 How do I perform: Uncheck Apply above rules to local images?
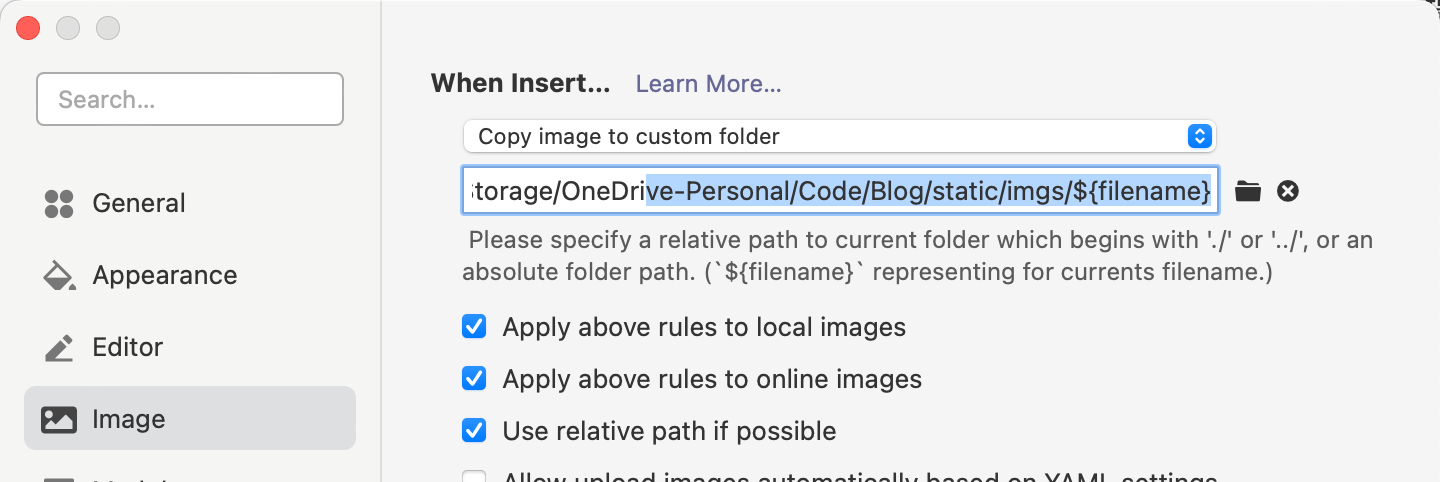474,327
